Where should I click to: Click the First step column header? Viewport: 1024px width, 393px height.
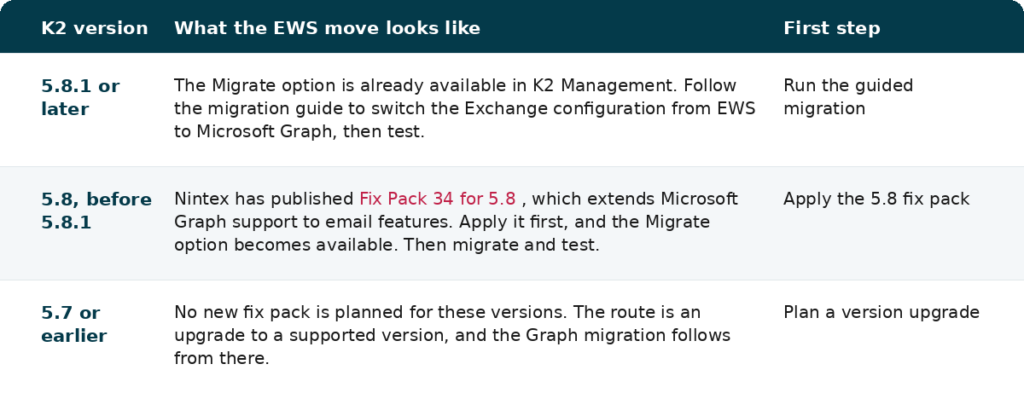click(831, 28)
